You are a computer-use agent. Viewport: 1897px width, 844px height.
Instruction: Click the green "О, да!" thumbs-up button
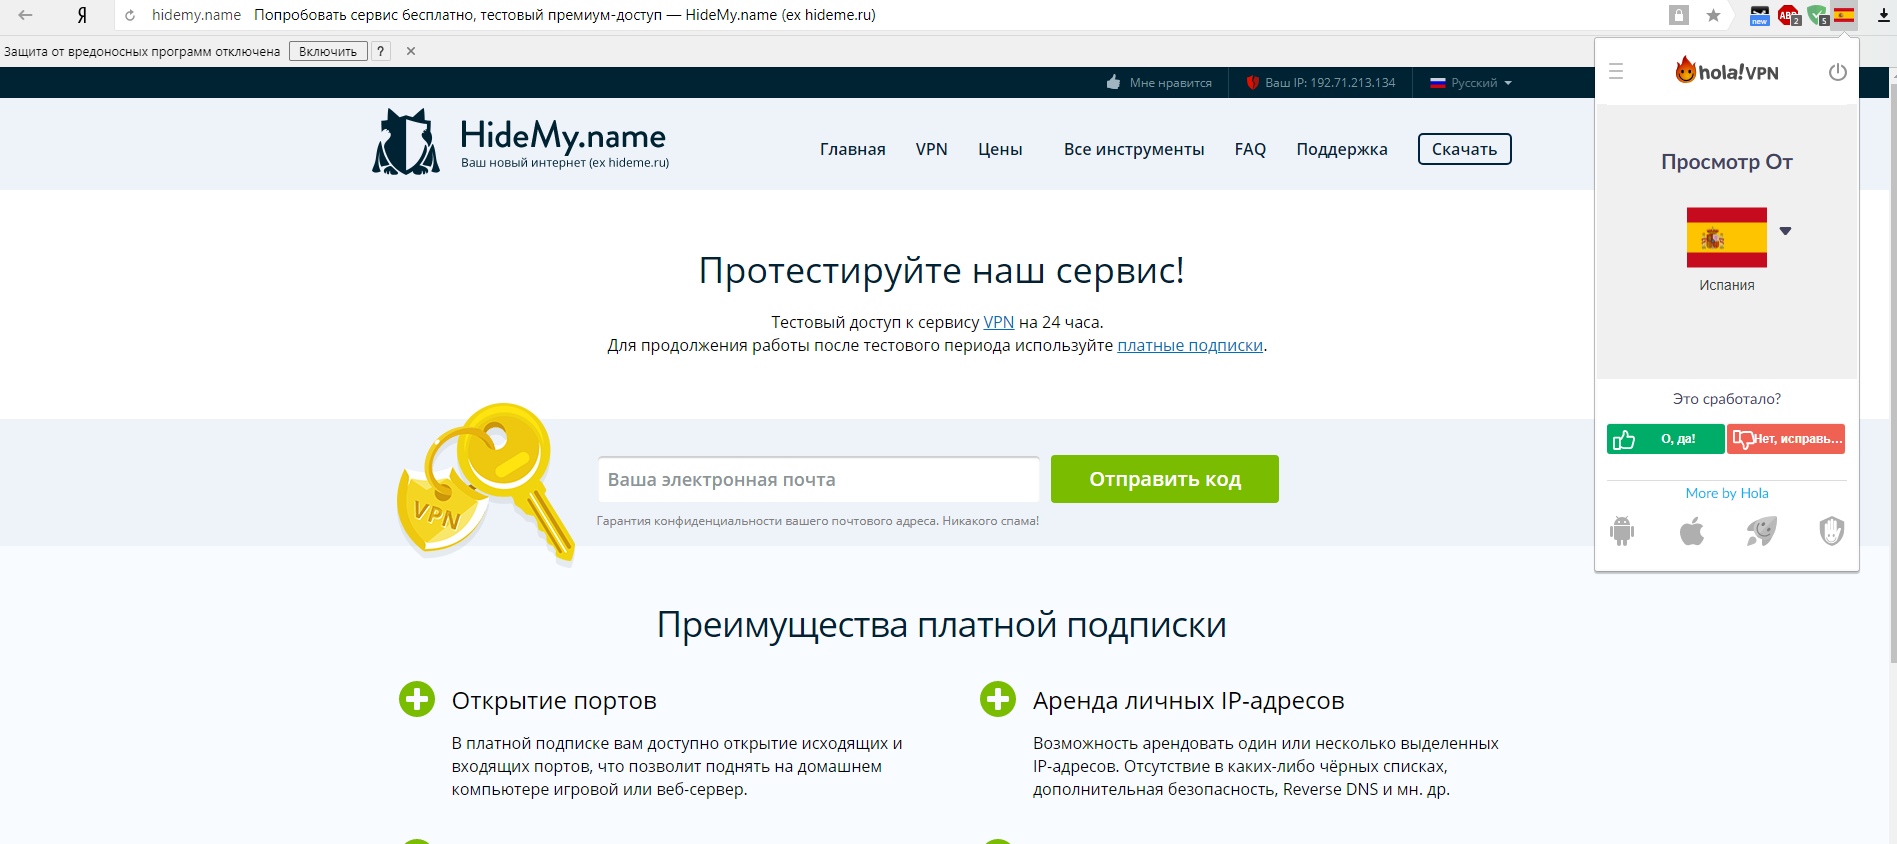pyautogui.click(x=1665, y=439)
